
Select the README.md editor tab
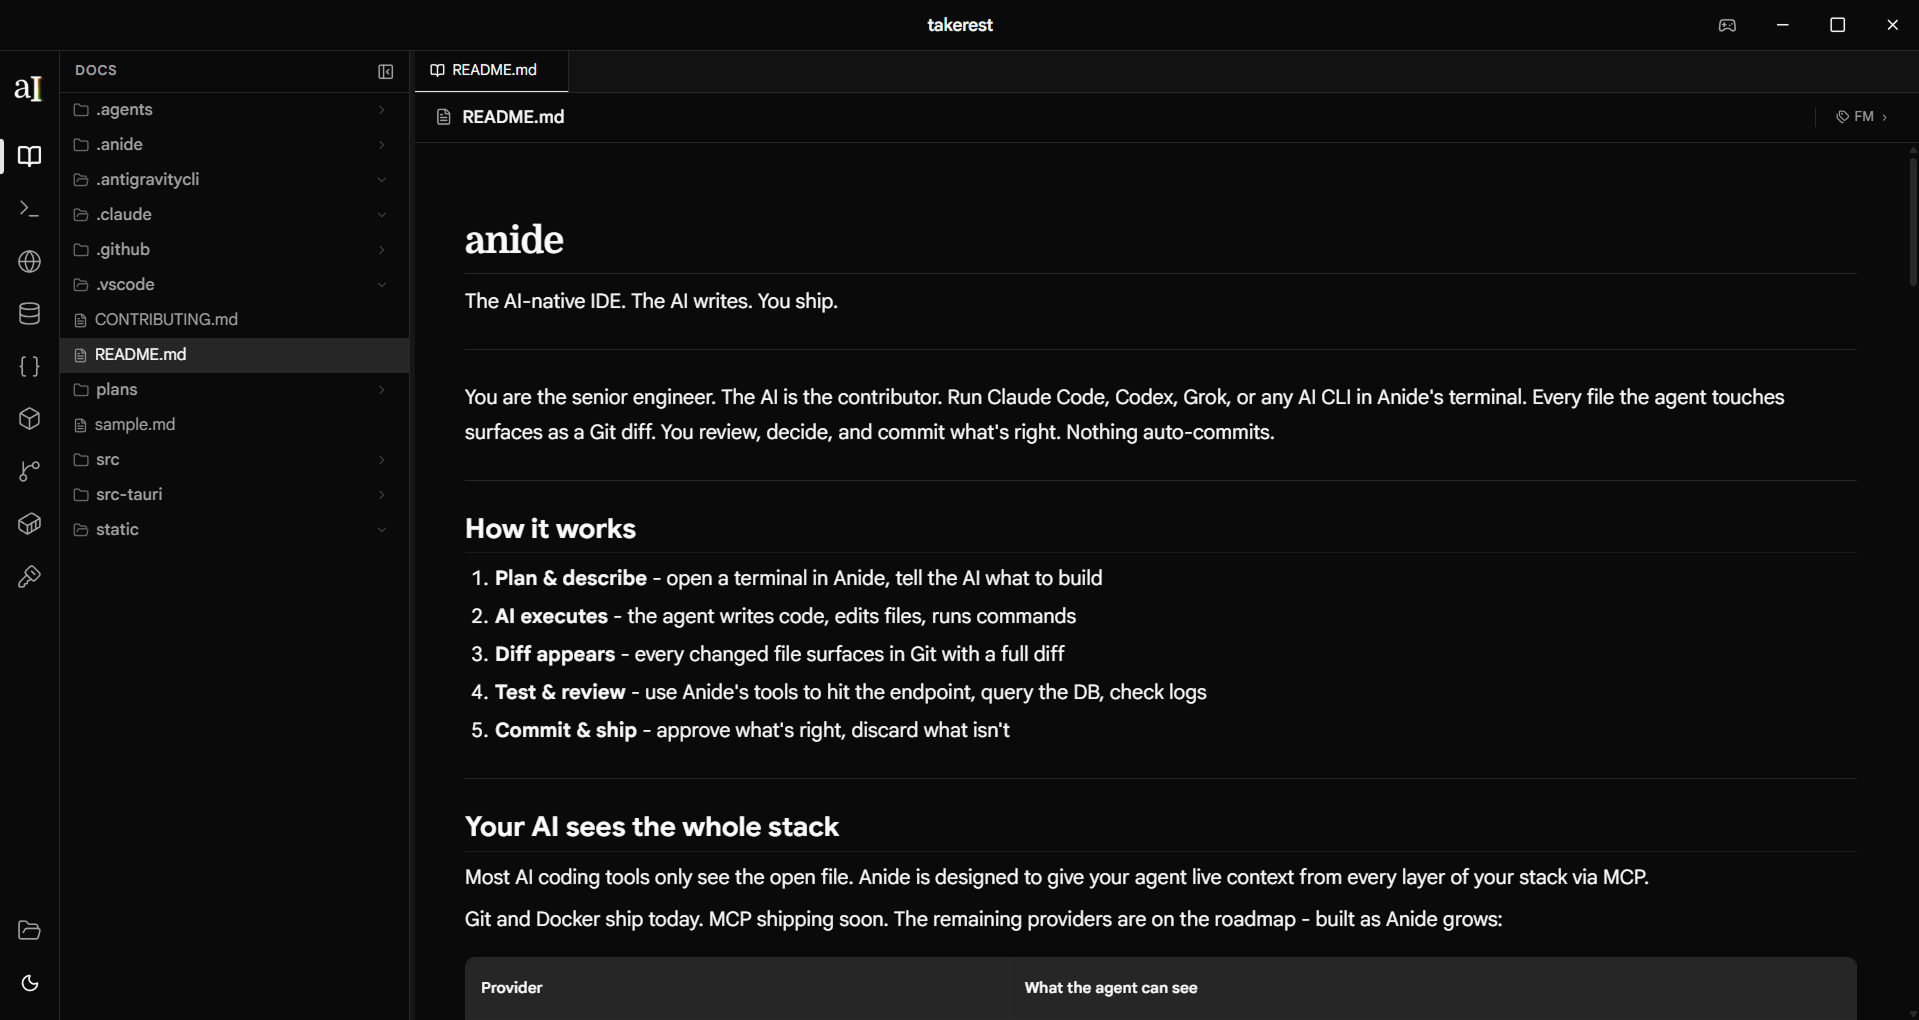491,70
